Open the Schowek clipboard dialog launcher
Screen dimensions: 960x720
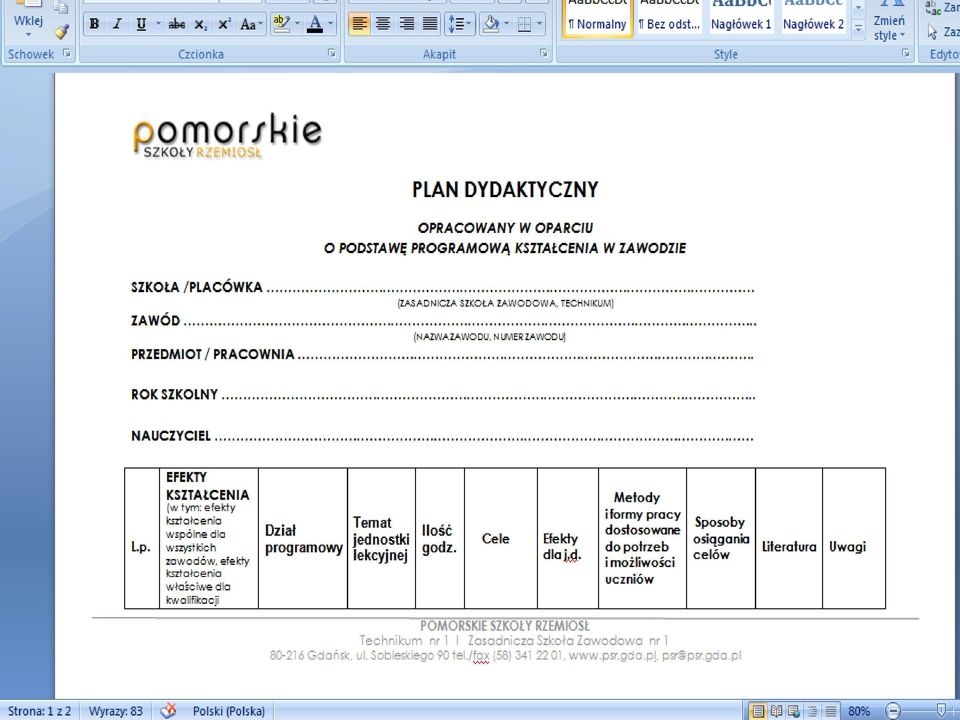[x=67, y=54]
